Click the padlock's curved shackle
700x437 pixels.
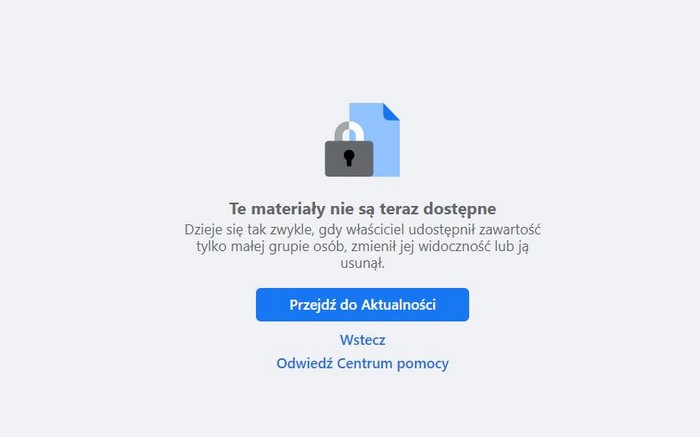[349, 131]
